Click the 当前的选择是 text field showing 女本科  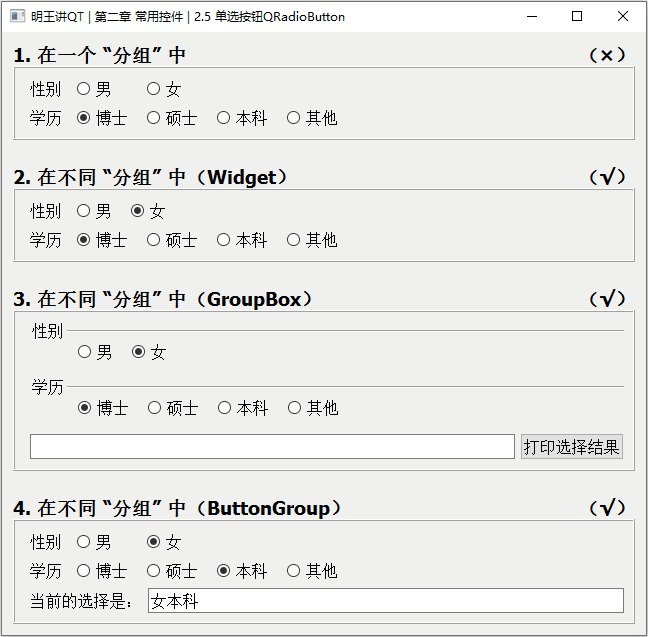tap(385, 600)
